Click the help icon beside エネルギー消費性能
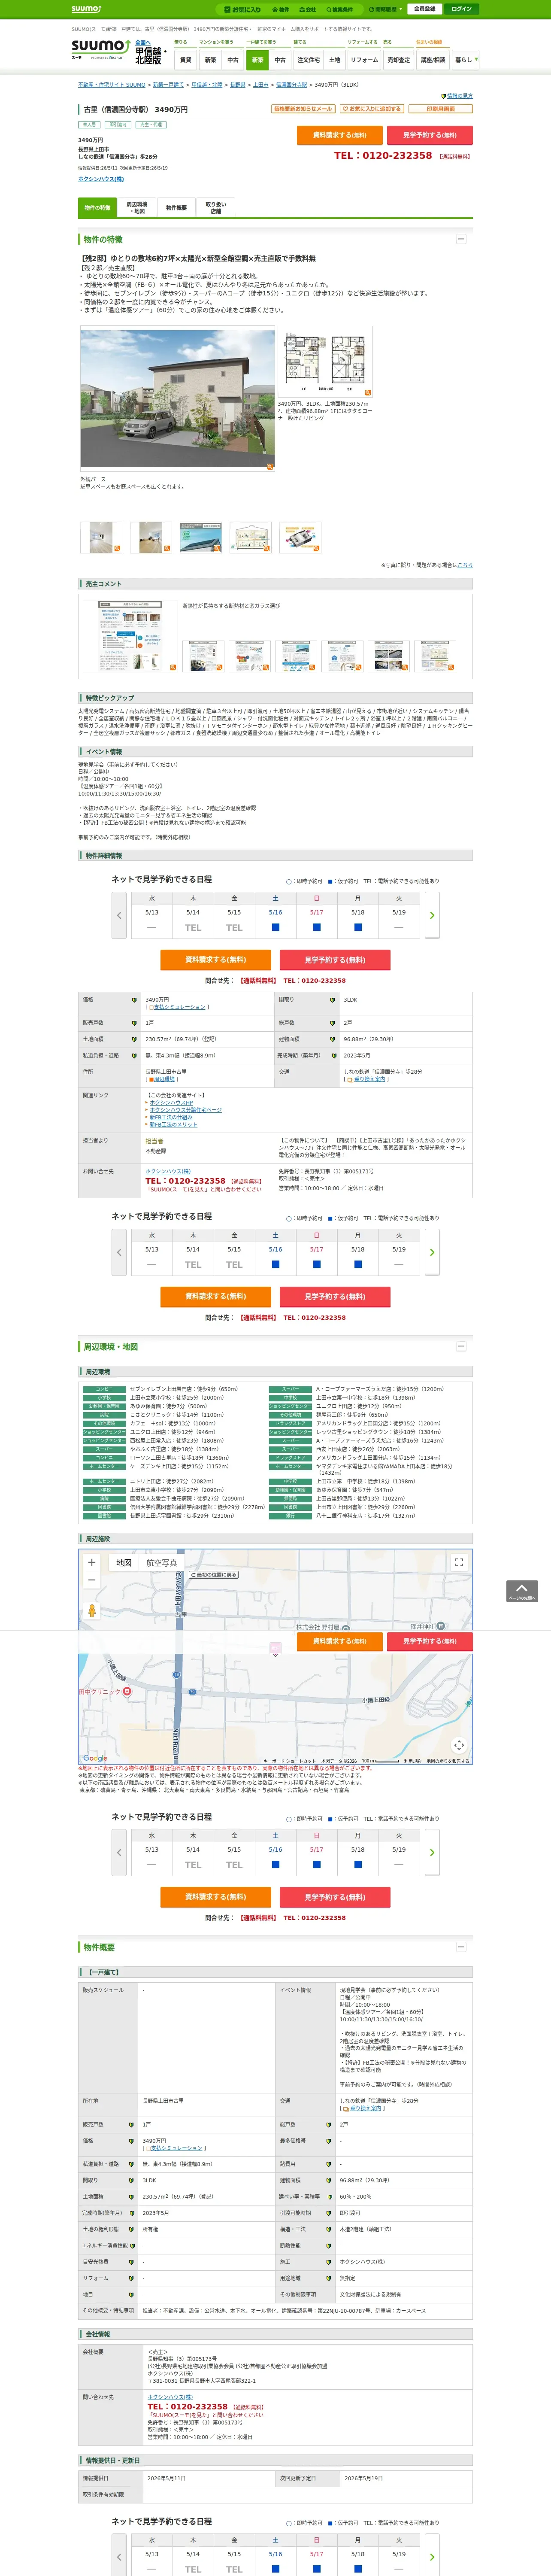 click(132, 2245)
